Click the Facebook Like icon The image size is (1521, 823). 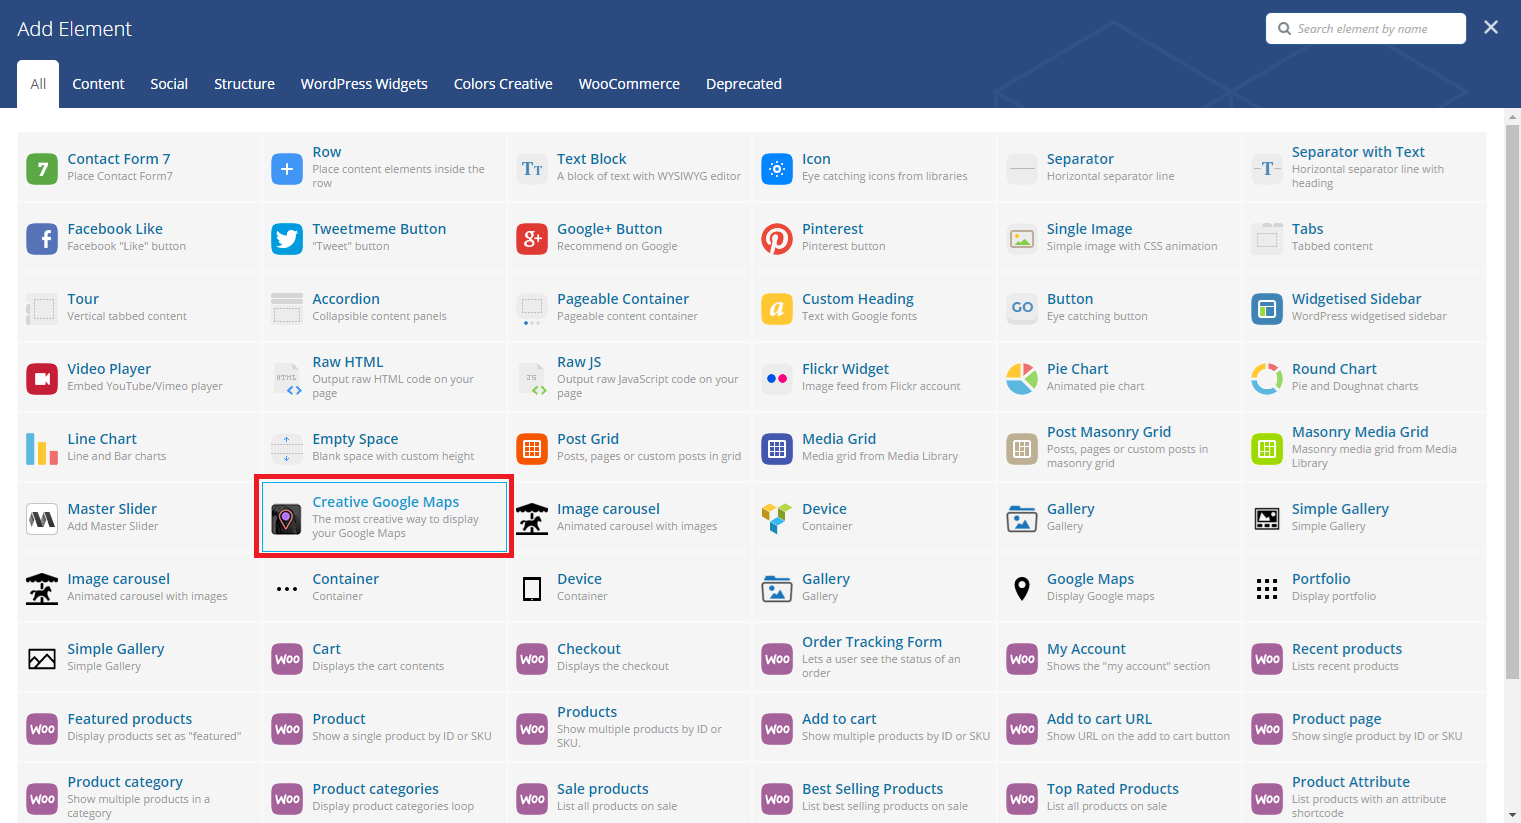pos(42,239)
